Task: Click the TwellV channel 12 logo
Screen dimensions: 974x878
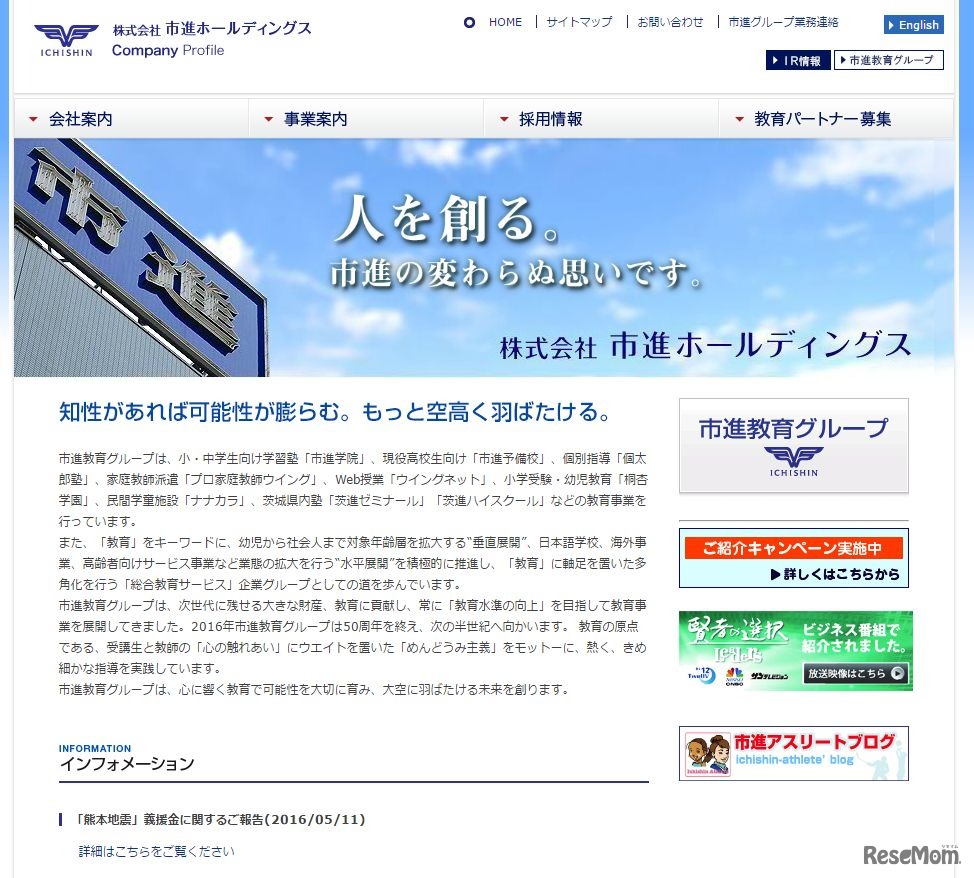Action: [x=703, y=673]
